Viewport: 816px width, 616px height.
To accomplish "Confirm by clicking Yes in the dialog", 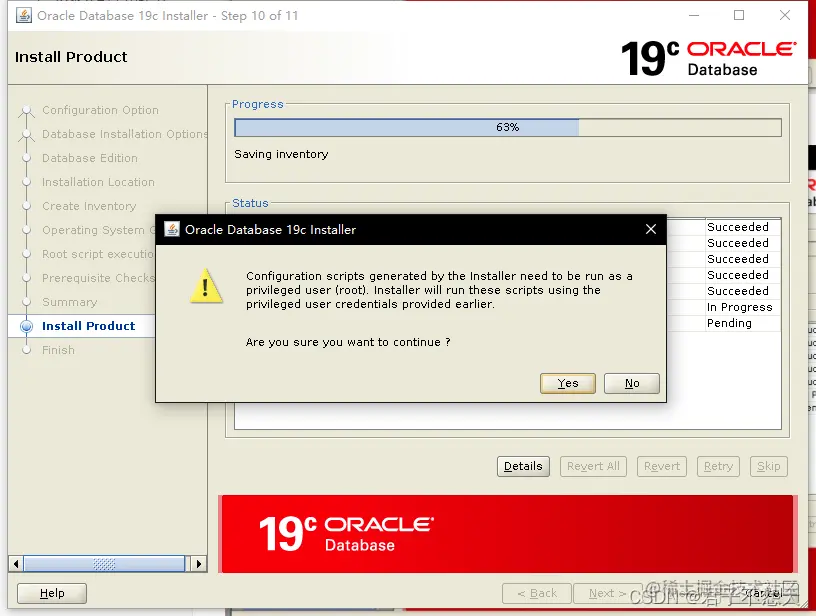I will [x=568, y=383].
